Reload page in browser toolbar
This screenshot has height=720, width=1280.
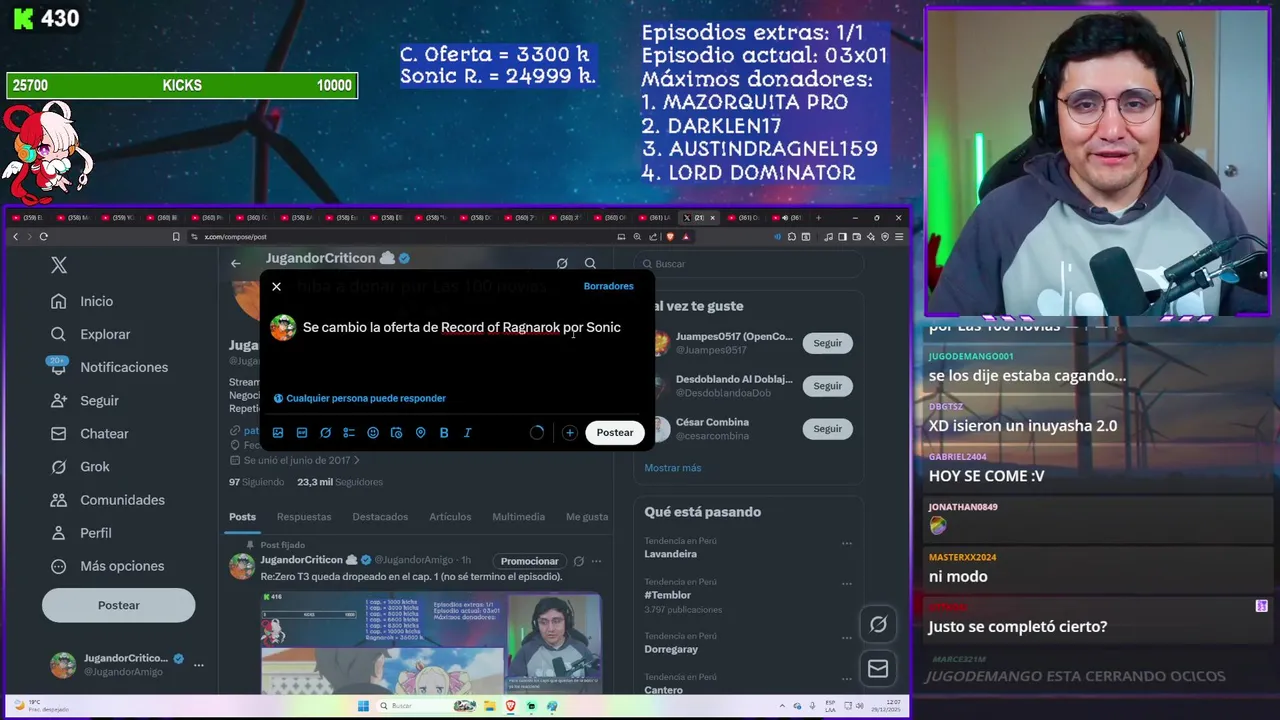[43, 237]
